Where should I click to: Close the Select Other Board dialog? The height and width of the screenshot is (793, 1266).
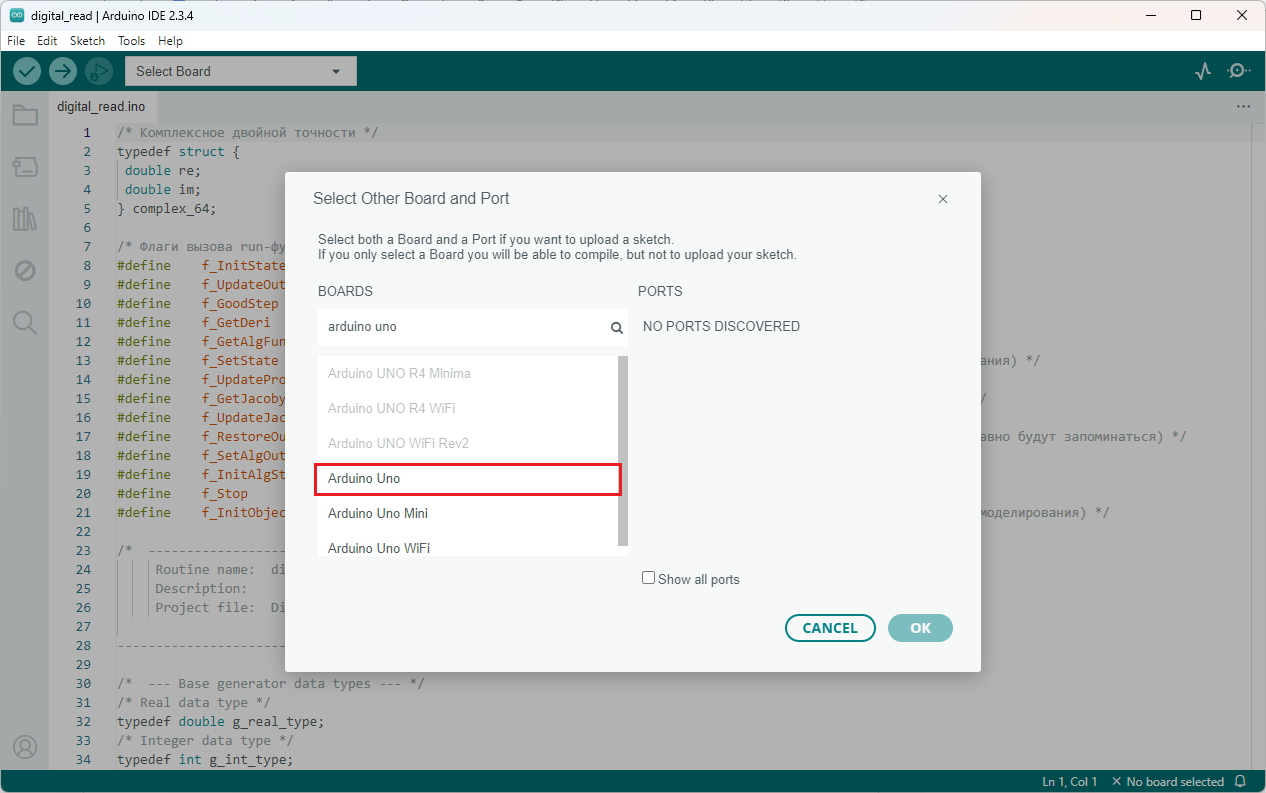coord(942,199)
